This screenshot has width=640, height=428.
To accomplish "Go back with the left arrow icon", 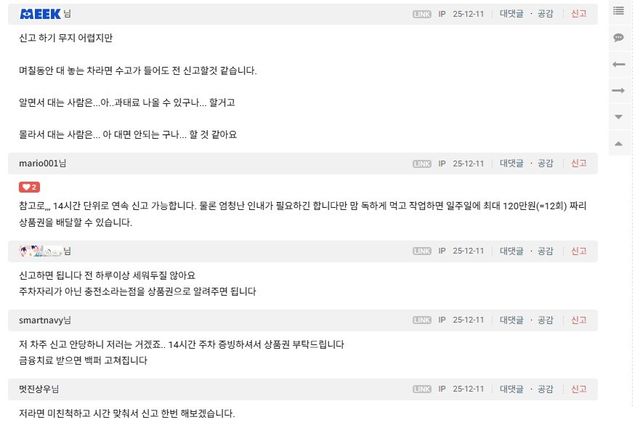I will 618,64.
